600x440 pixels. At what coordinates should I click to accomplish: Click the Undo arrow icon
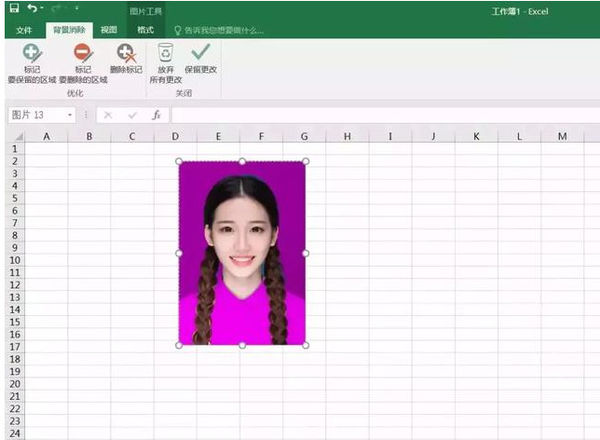coord(33,9)
